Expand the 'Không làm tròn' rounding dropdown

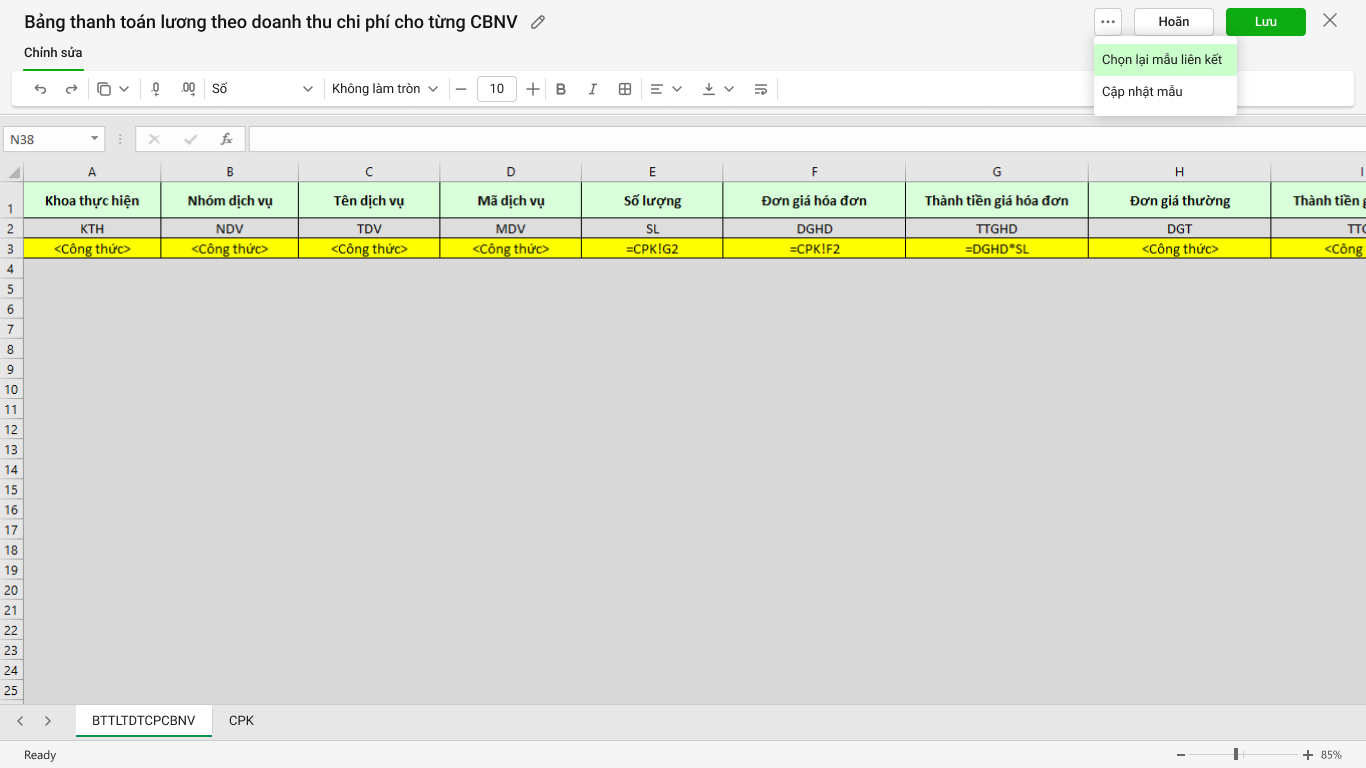click(385, 89)
